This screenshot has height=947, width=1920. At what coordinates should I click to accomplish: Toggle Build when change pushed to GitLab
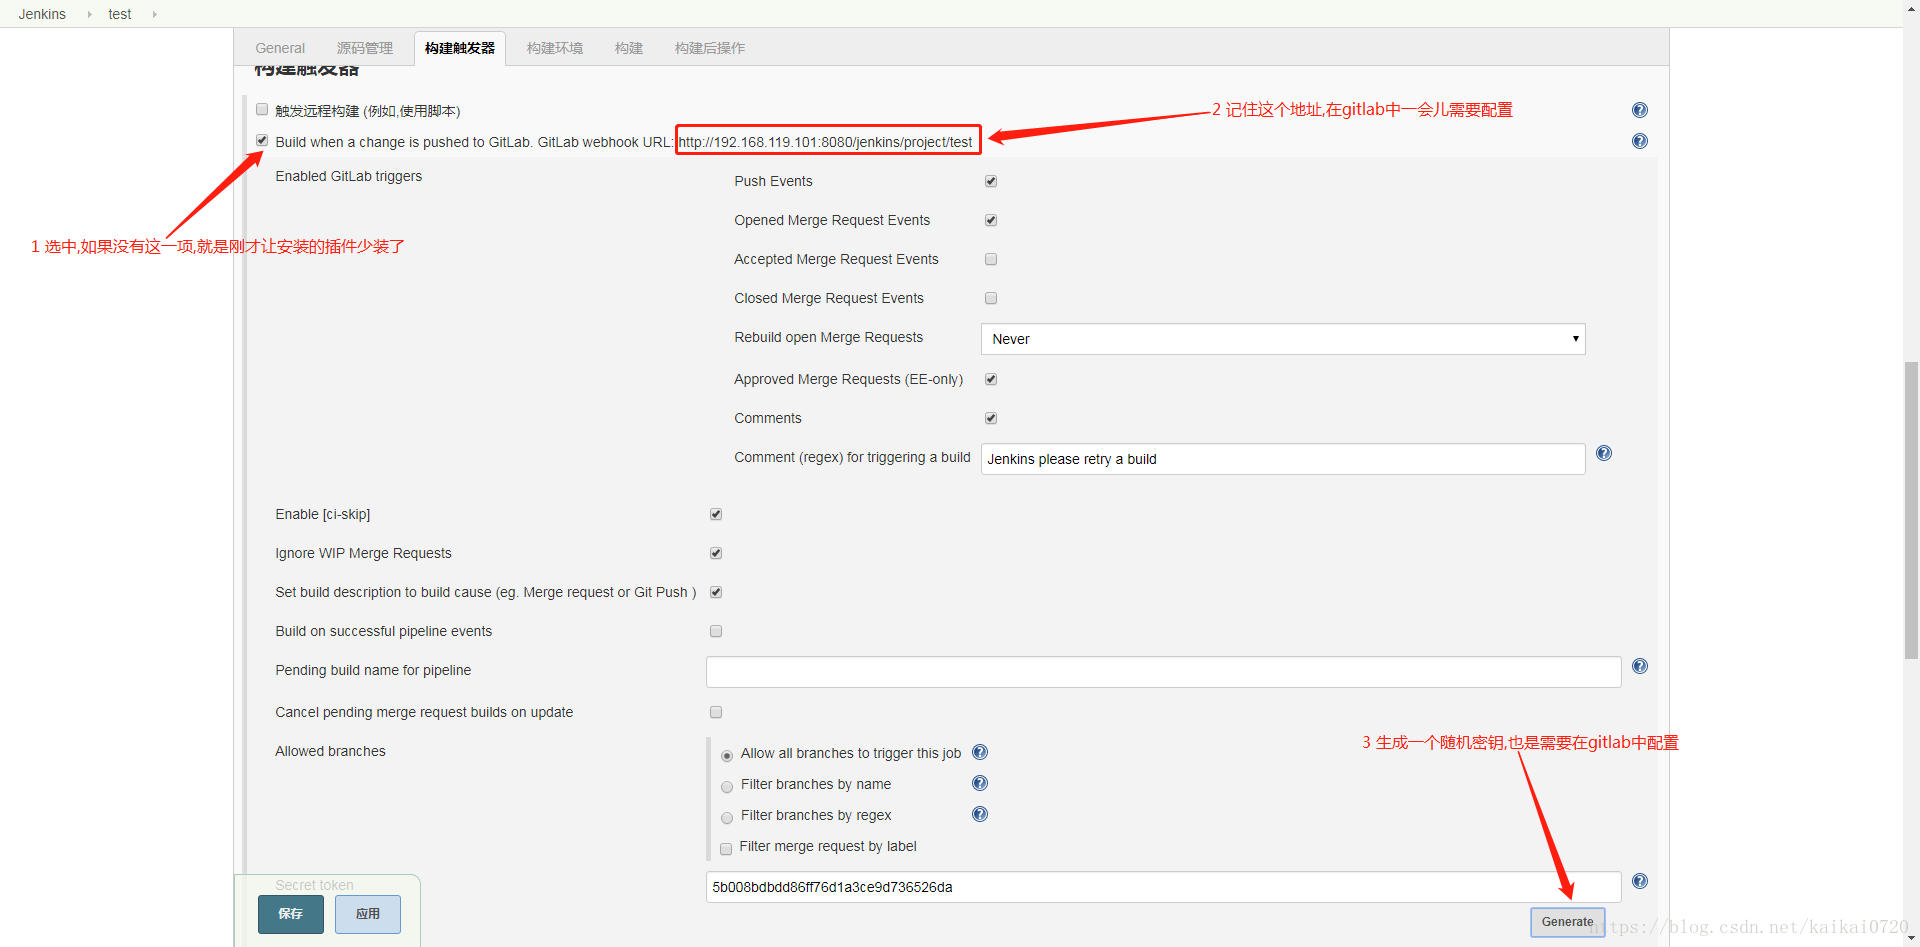tap(262, 140)
